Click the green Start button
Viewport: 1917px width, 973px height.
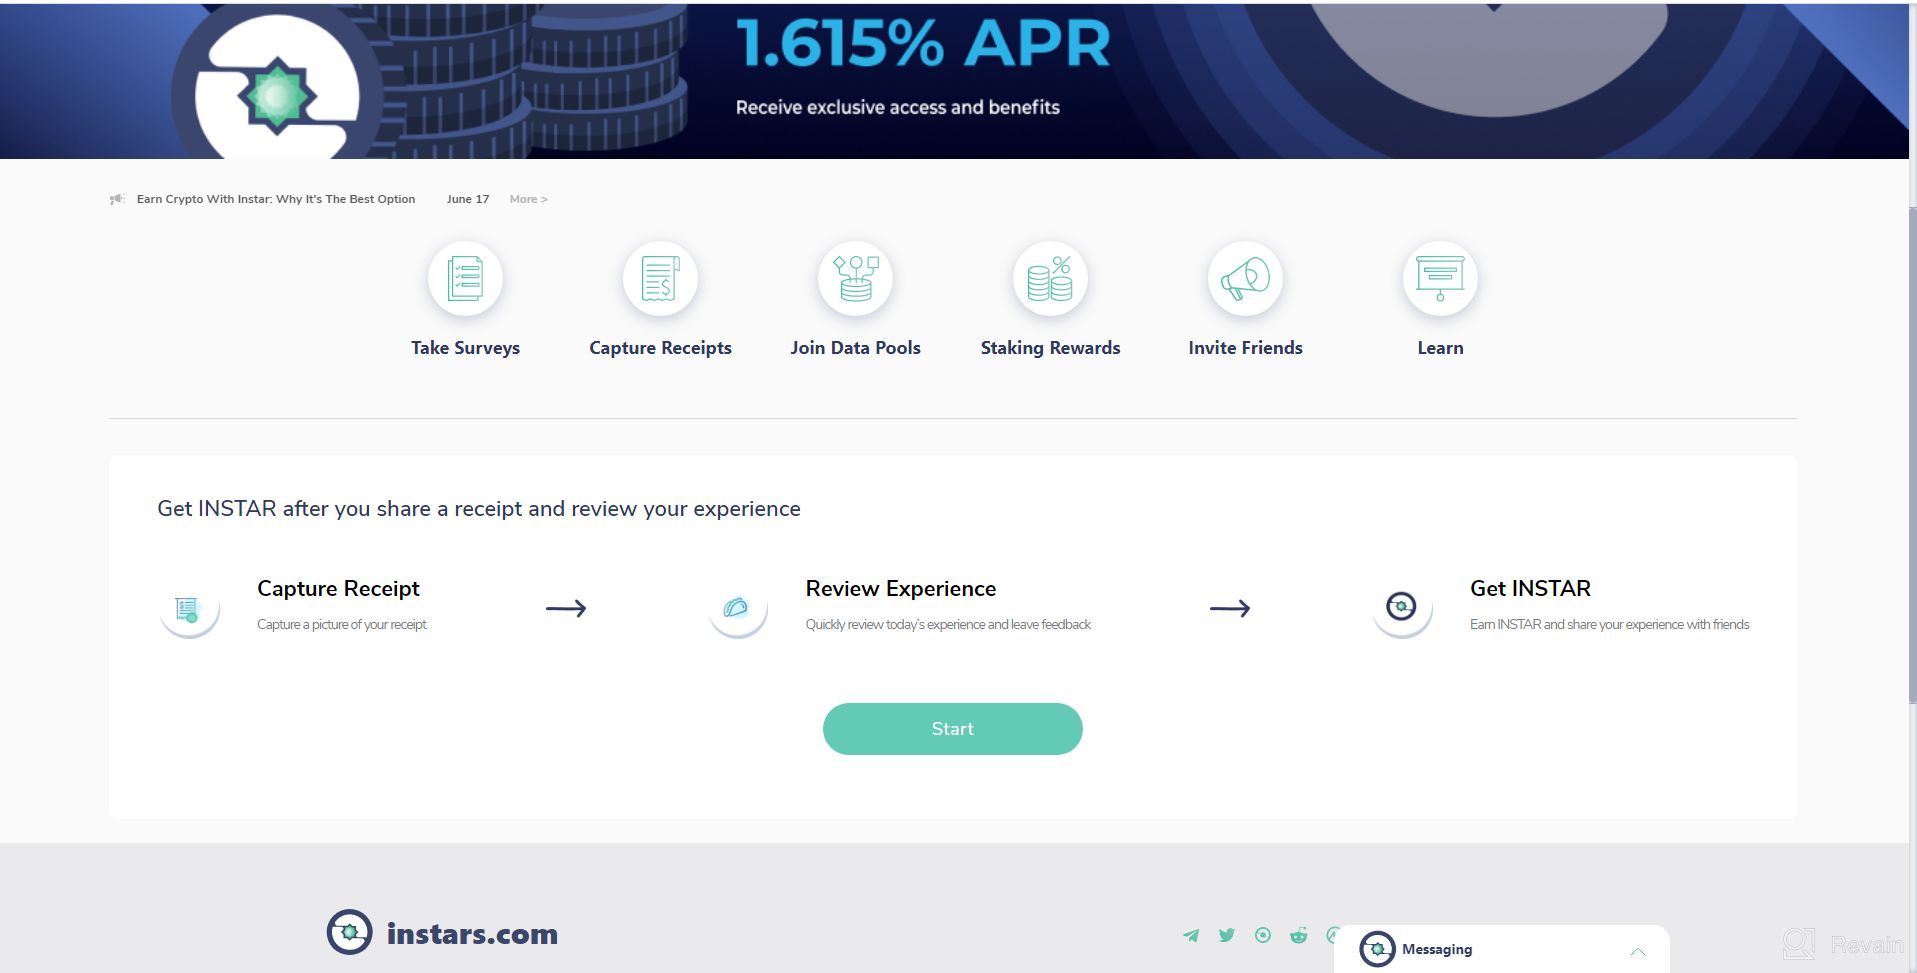[x=952, y=729]
